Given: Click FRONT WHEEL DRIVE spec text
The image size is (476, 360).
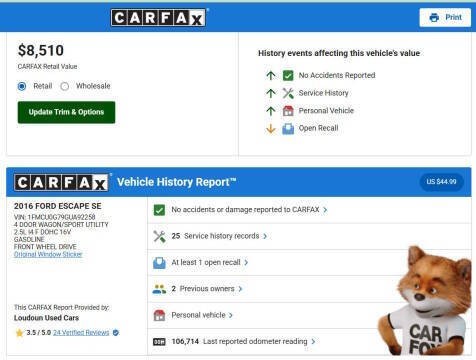Looking at the screenshot, I should (x=45, y=247).
